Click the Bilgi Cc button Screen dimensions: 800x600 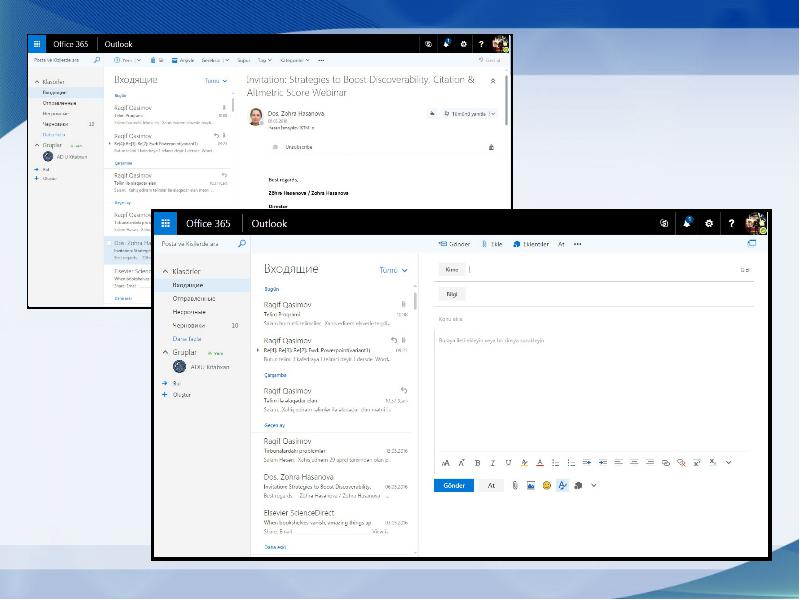452,294
